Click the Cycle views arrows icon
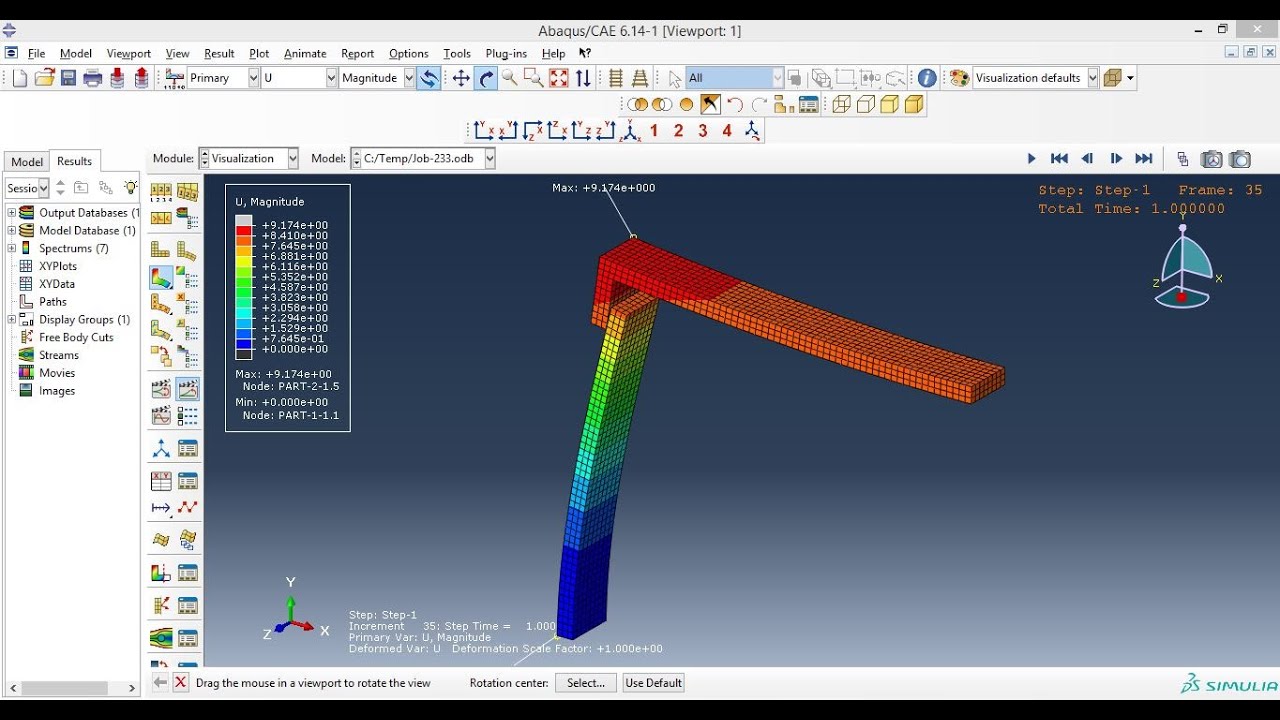The width and height of the screenshot is (1280, 720). pos(583,78)
